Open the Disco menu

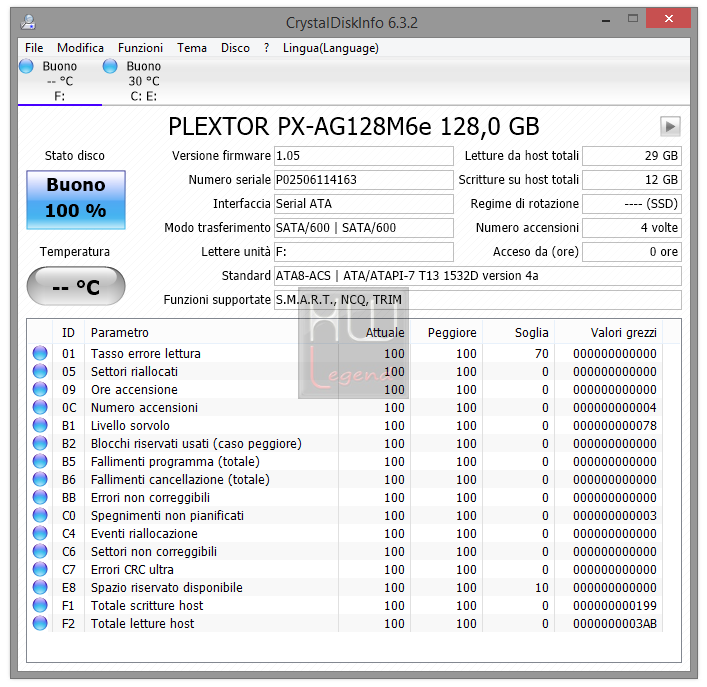click(x=235, y=48)
